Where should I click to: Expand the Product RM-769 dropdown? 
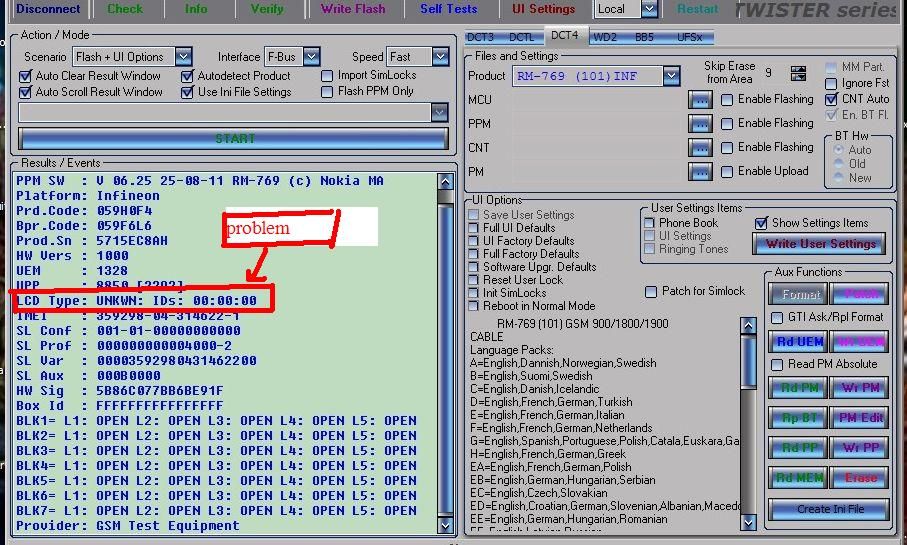coord(670,76)
